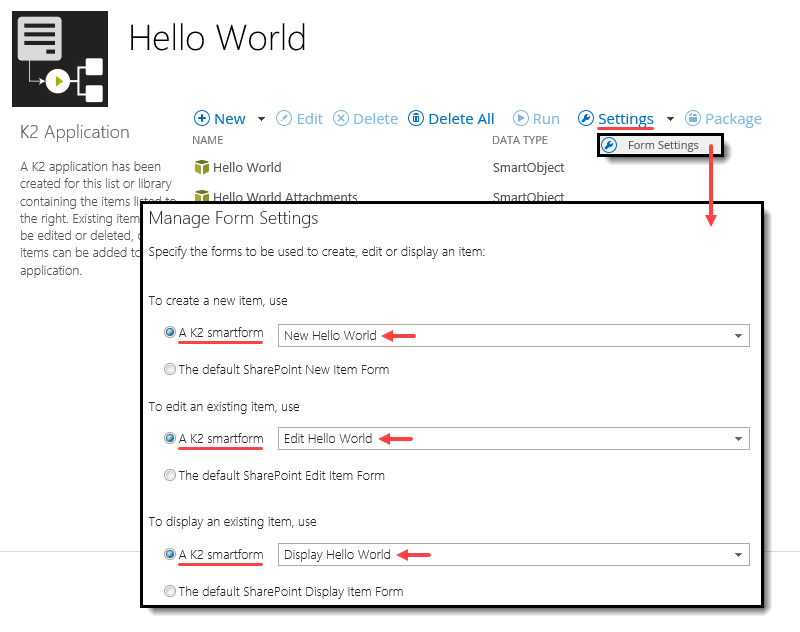Choose the default SharePoint Edit Item Form

170,475
